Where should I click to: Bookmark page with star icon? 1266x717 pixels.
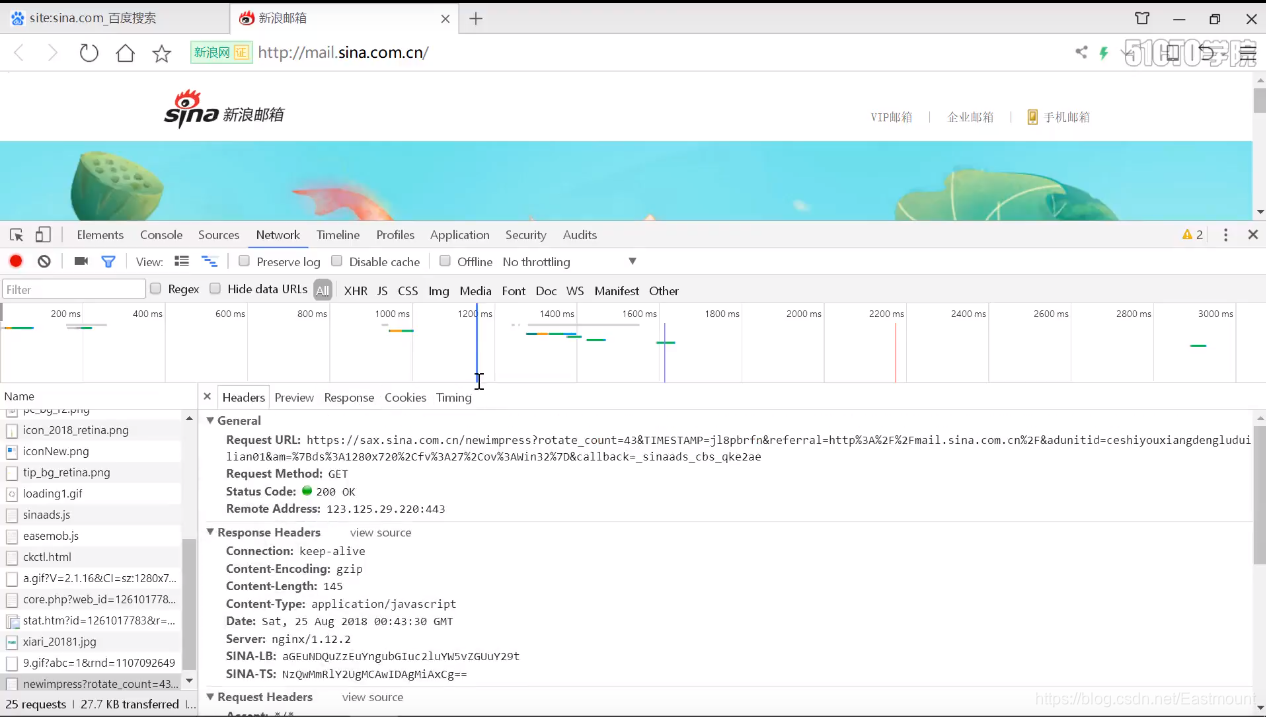tap(162, 53)
